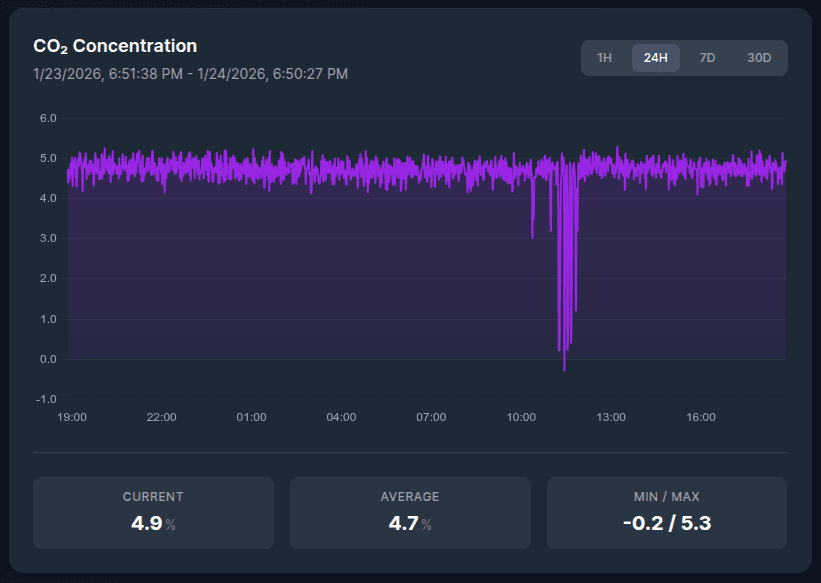Click the purple CO2 data line
Screen dimensions: 821x583
point(300,170)
